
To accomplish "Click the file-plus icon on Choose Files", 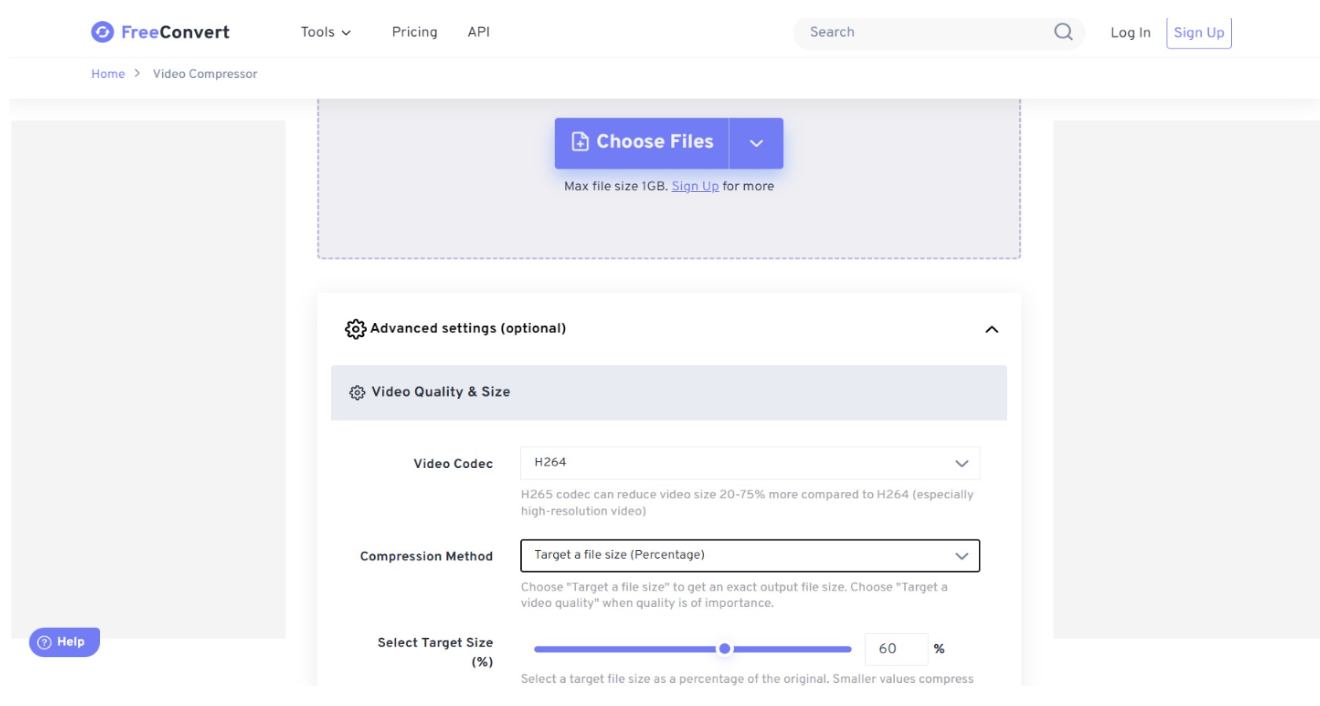I will [x=580, y=142].
